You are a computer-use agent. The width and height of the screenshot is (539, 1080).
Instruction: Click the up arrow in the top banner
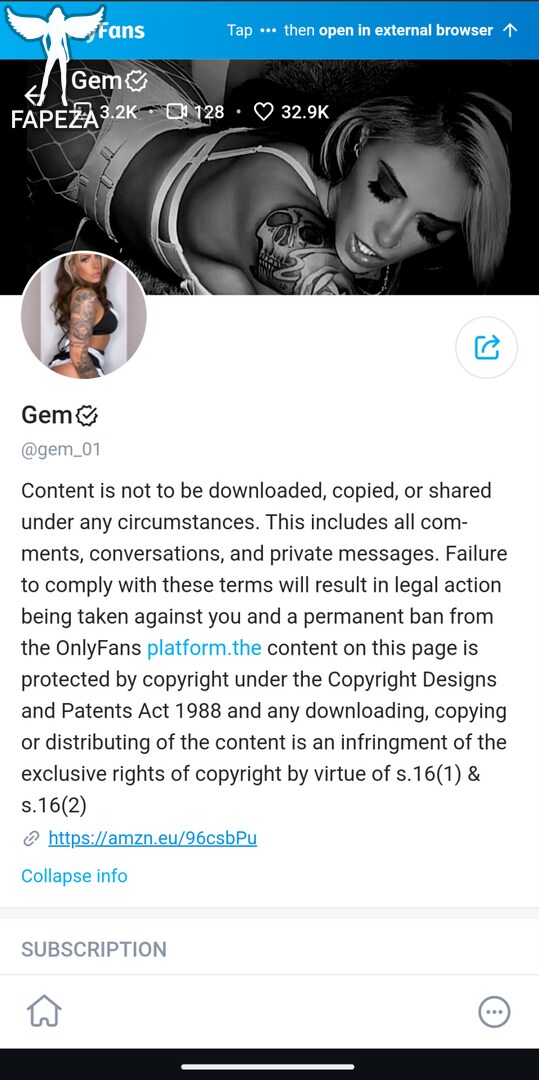[510, 30]
